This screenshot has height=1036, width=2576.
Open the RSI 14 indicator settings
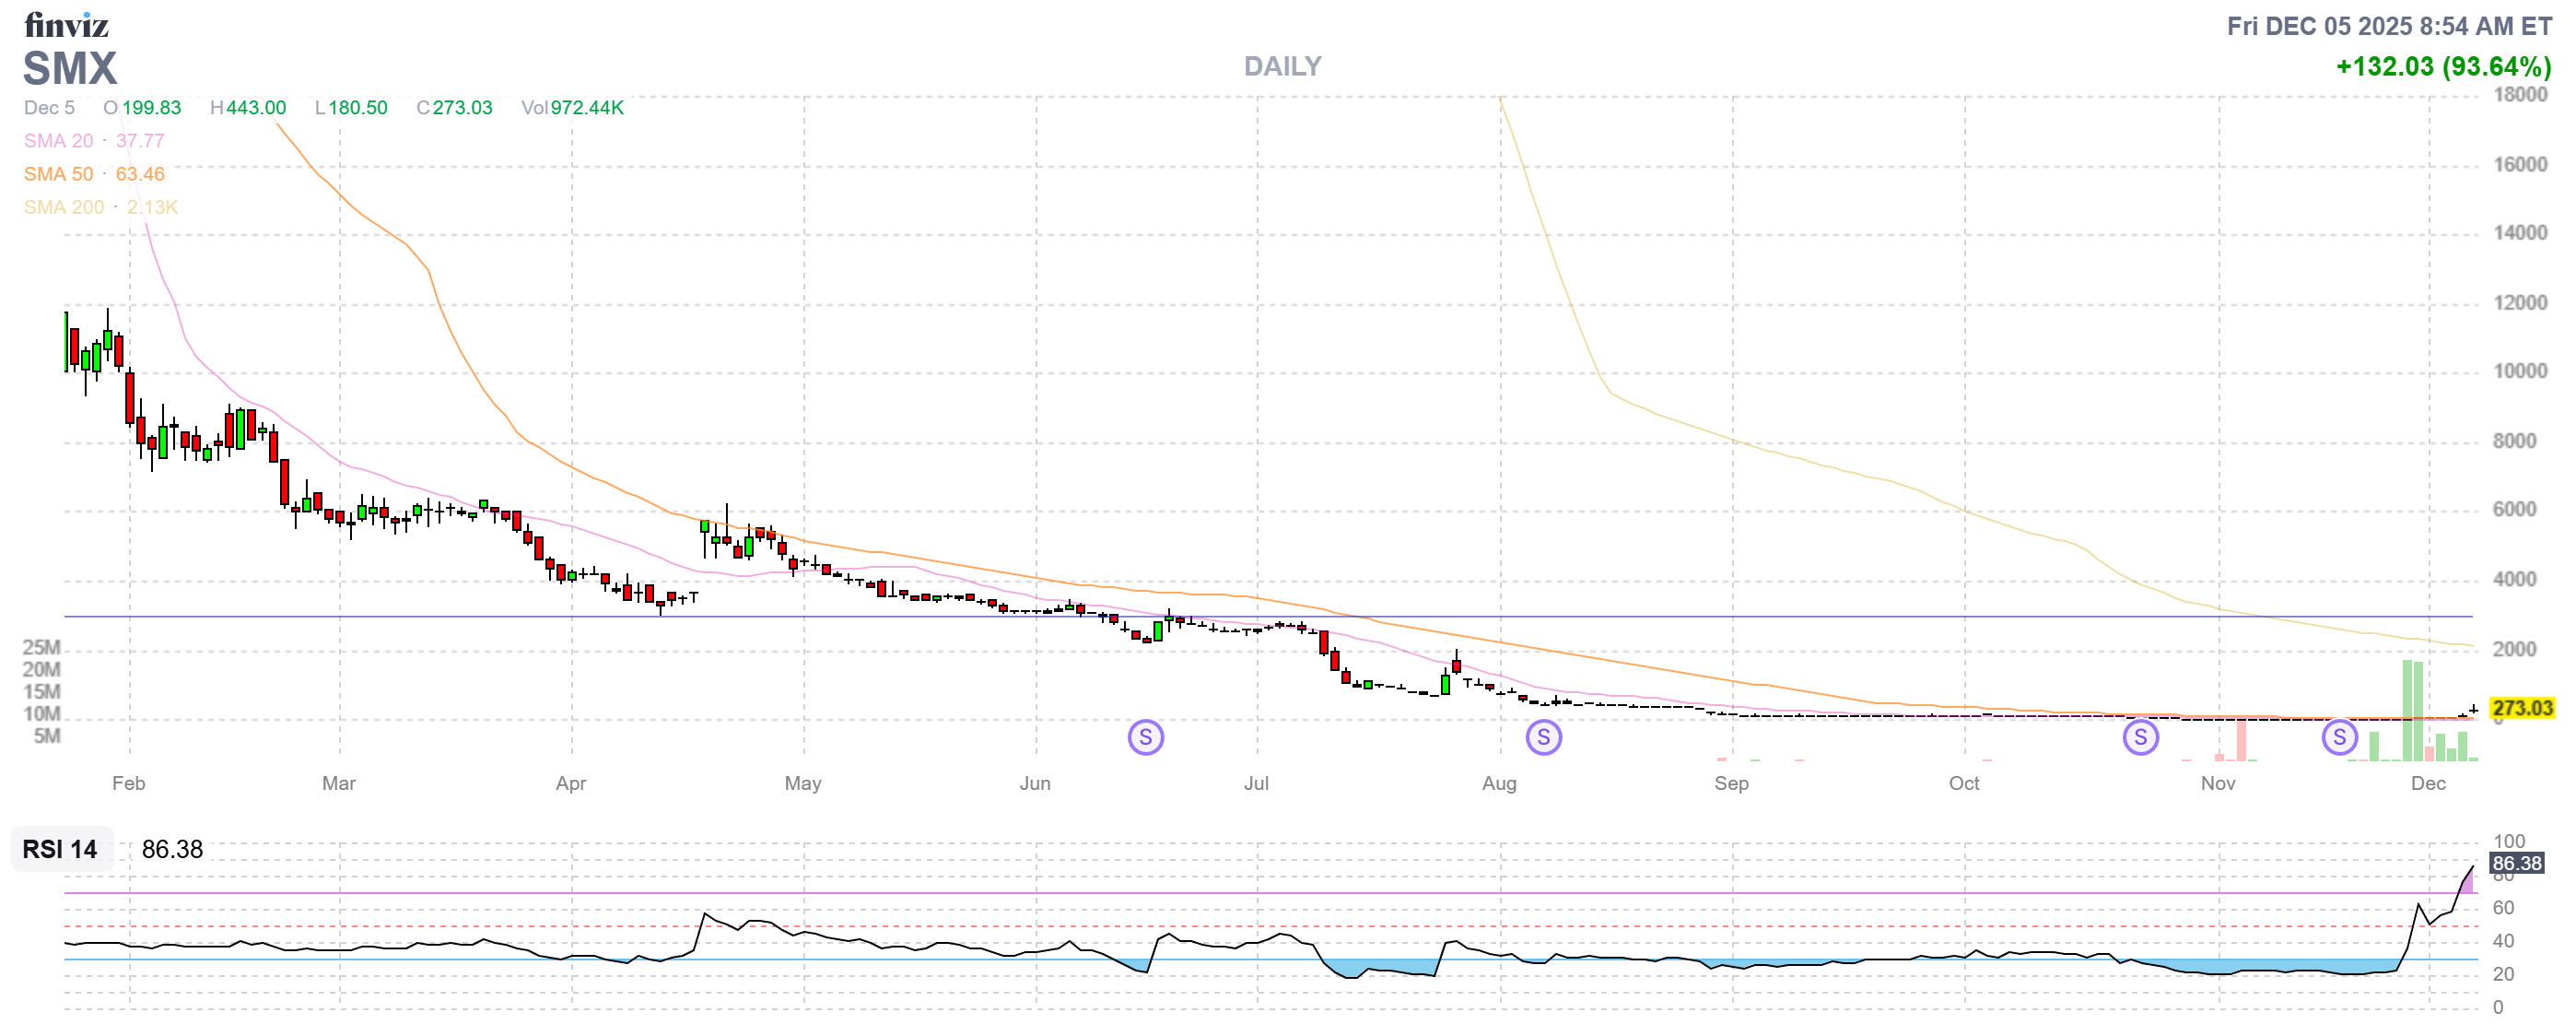[x=60, y=849]
